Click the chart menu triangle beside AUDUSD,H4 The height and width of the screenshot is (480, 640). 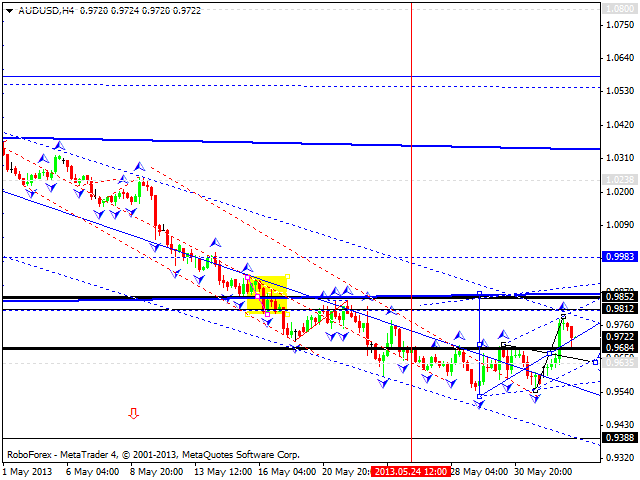9,11
